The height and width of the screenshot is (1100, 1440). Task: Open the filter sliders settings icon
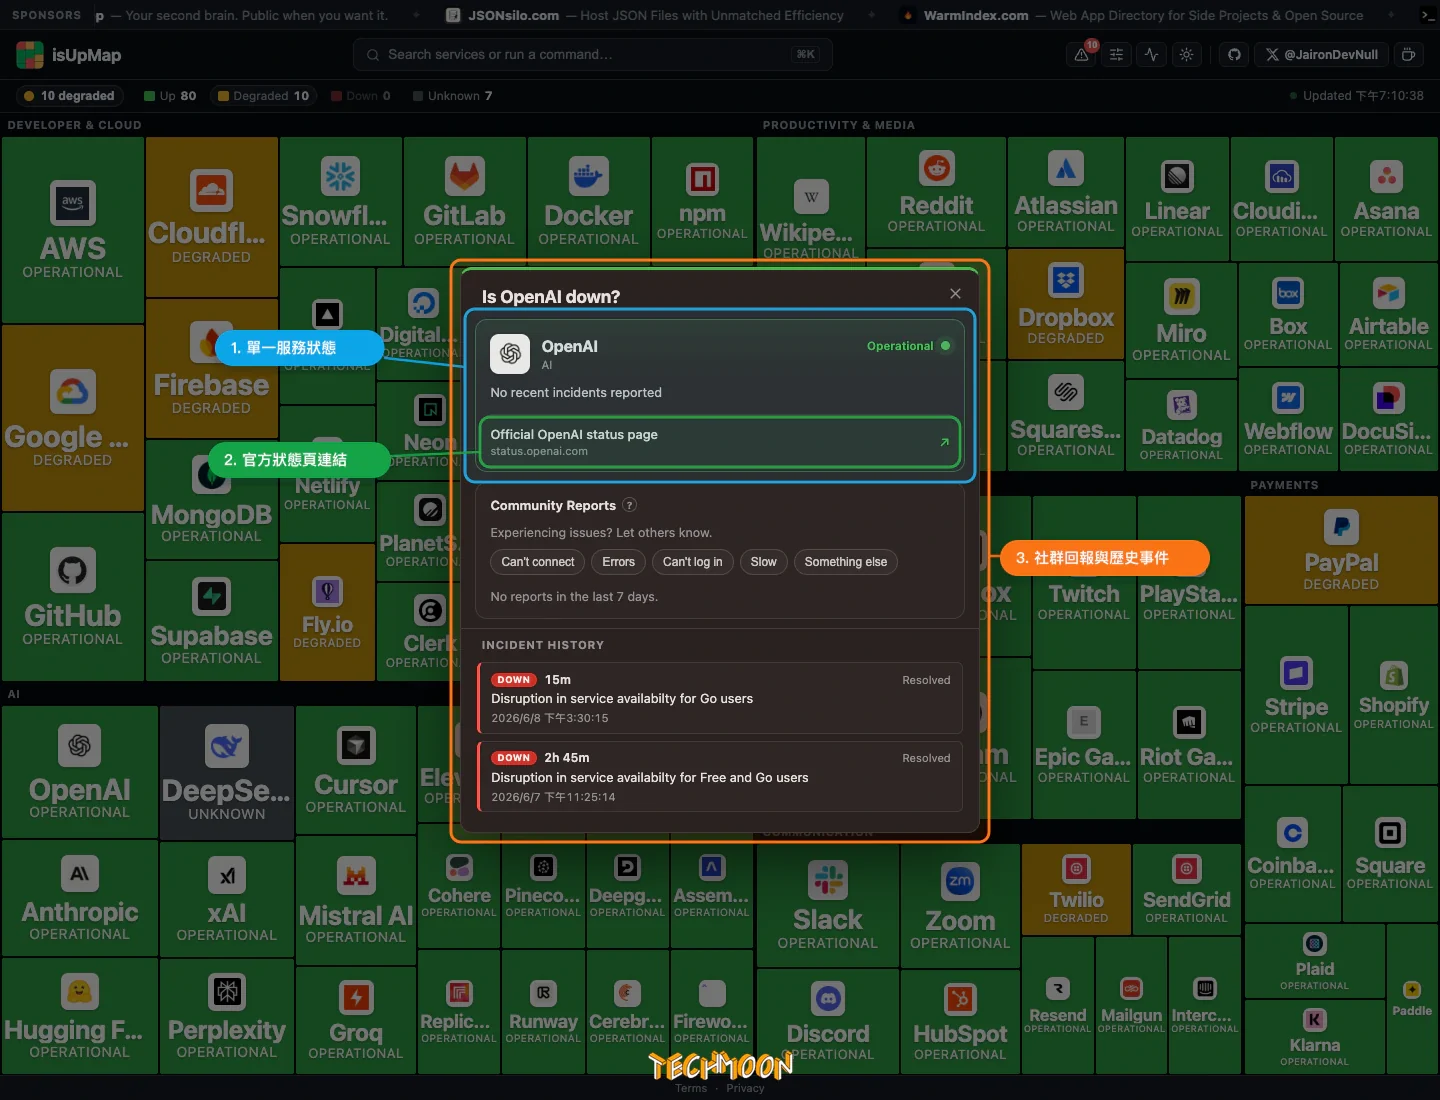pyautogui.click(x=1117, y=54)
